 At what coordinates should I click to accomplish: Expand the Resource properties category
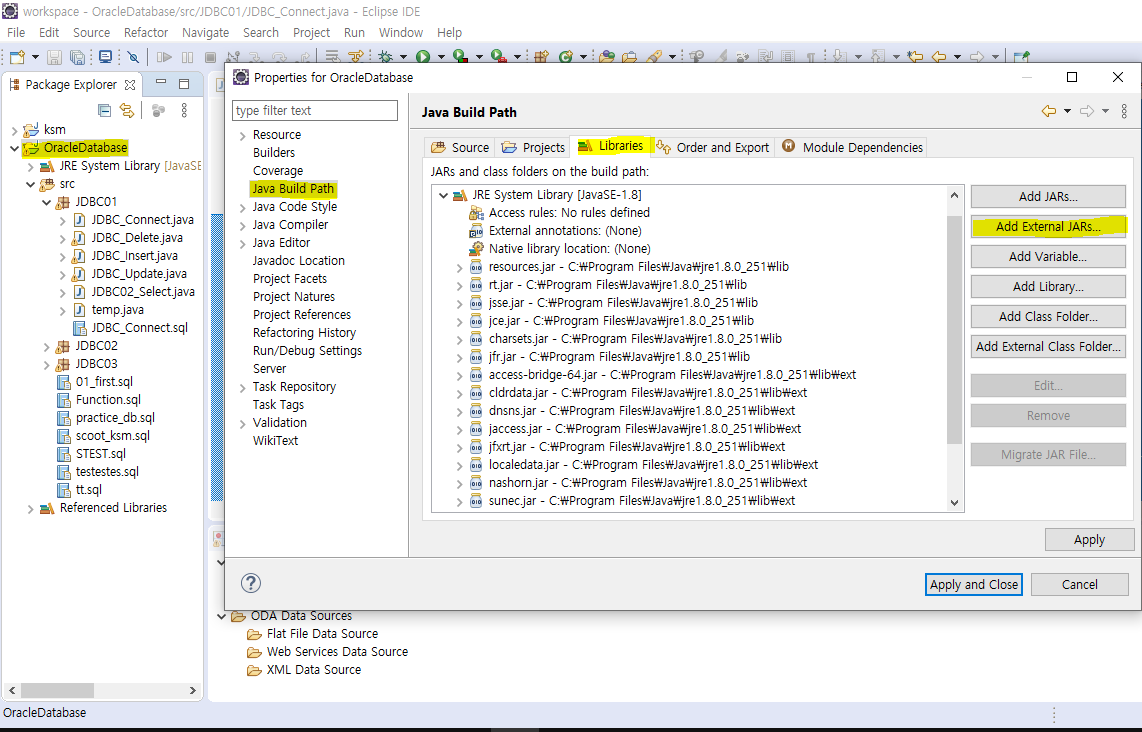[243, 135]
